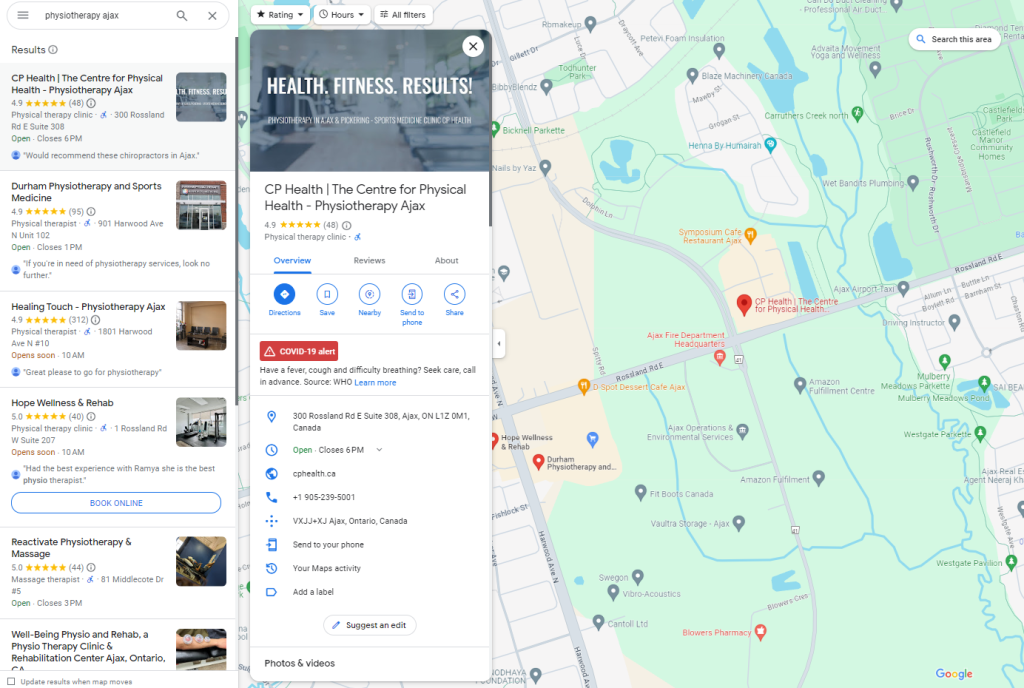Expand opening hours next to Closes 6 PM
The width and height of the screenshot is (1024, 688).
[379, 450]
